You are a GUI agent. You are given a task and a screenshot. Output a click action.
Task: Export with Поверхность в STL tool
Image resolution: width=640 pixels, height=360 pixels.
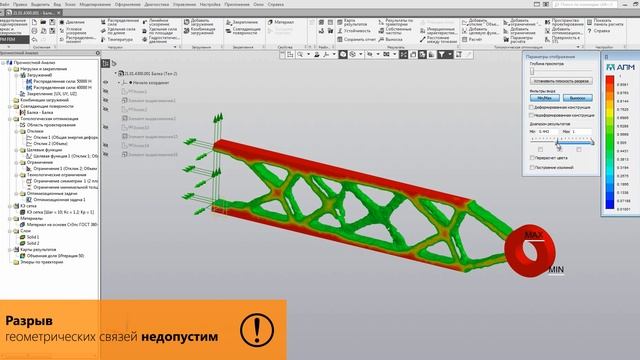[562, 40]
